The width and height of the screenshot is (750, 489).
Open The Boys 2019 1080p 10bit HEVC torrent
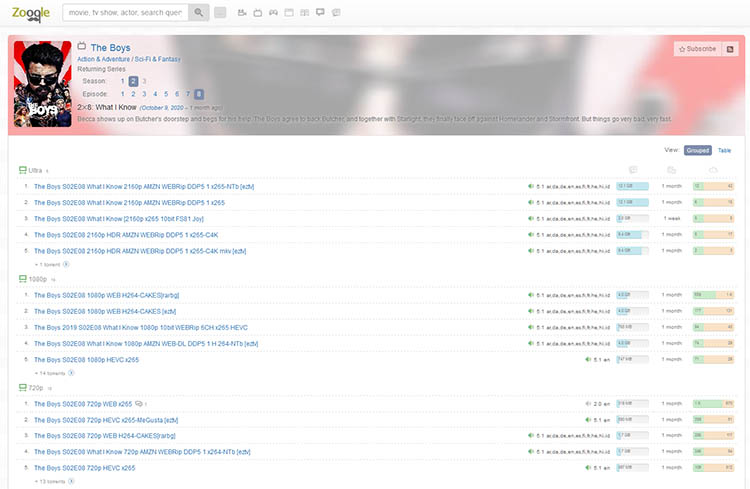[x=141, y=327]
